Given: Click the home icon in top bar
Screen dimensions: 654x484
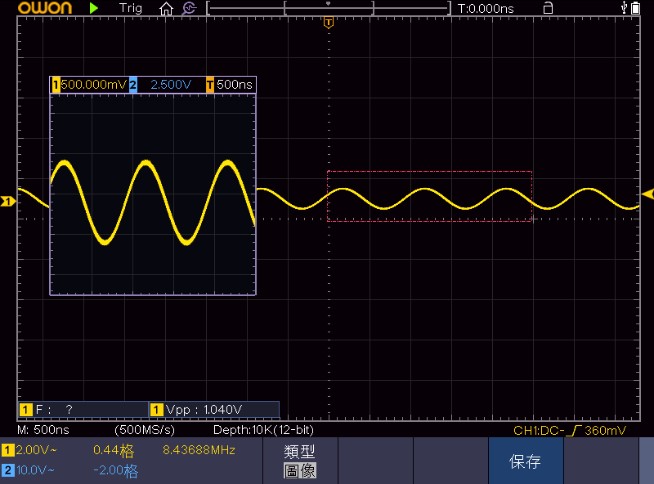Looking at the screenshot, I should [x=166, y=9].
